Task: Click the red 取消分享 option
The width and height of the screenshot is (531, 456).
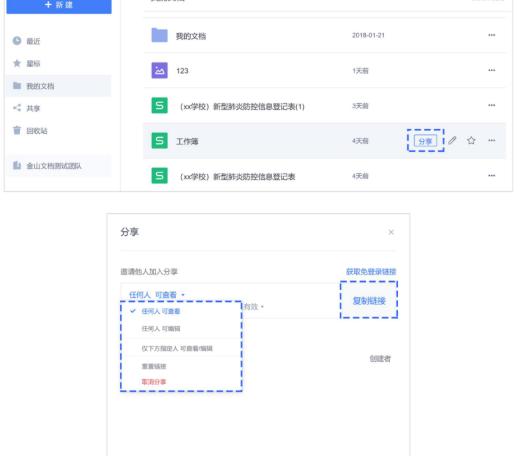Action: [154, 382]
